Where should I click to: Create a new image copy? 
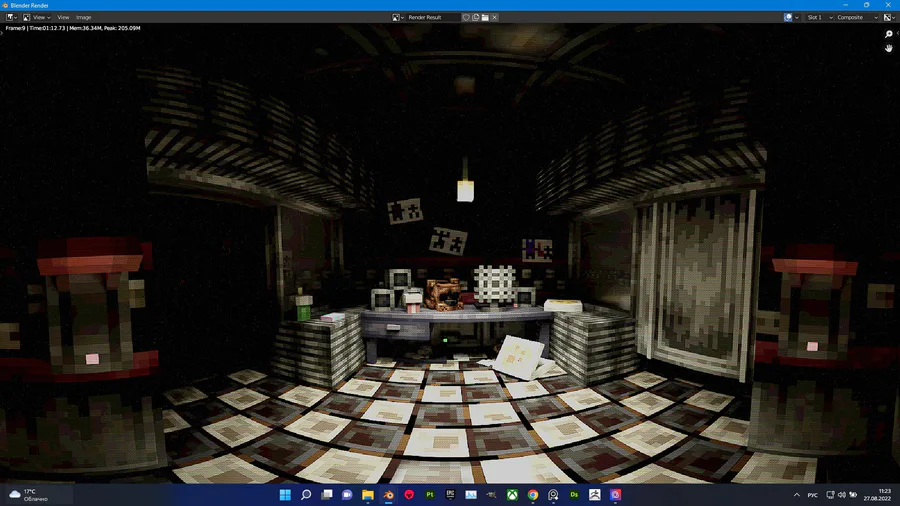(476, 17)
